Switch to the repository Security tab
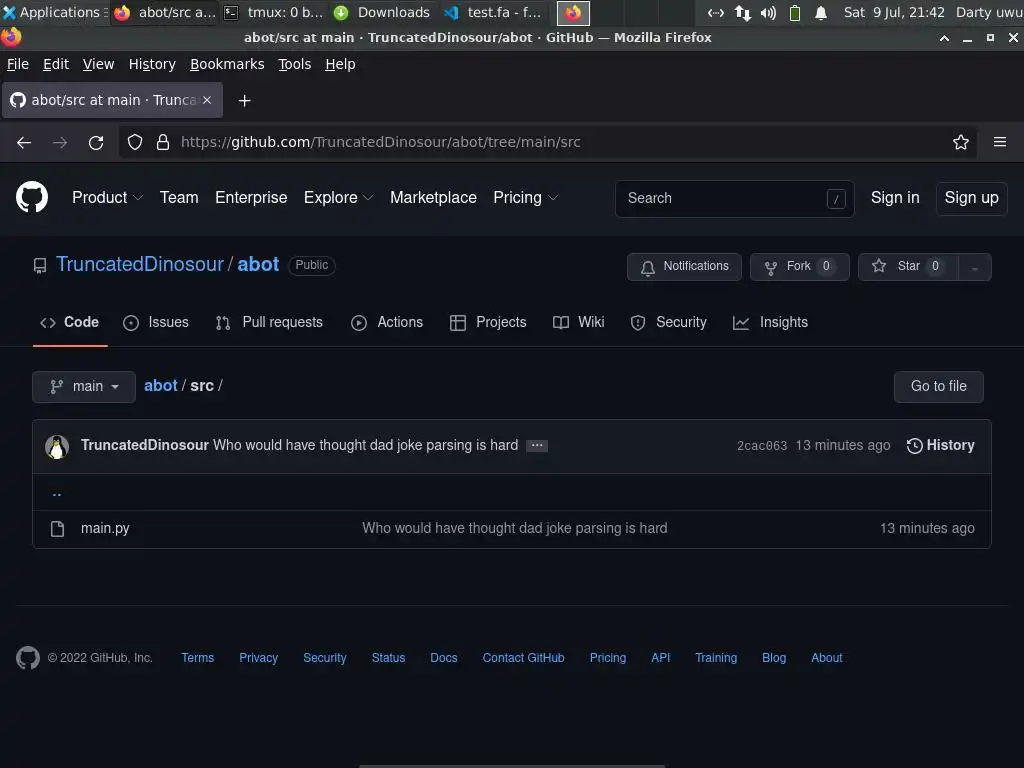 point(669,322)
